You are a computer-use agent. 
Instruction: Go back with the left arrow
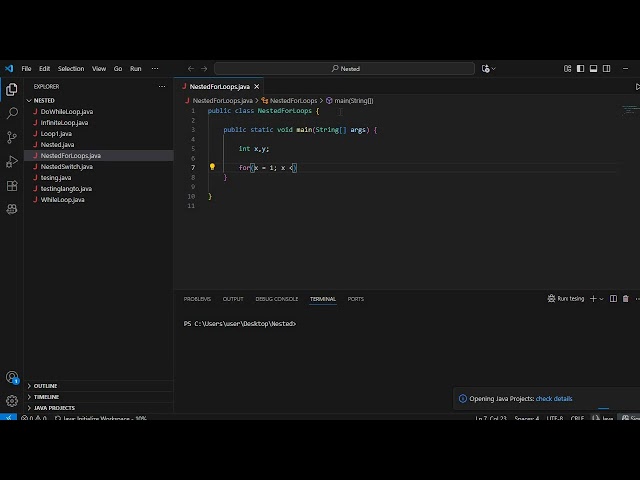point(191,69)
